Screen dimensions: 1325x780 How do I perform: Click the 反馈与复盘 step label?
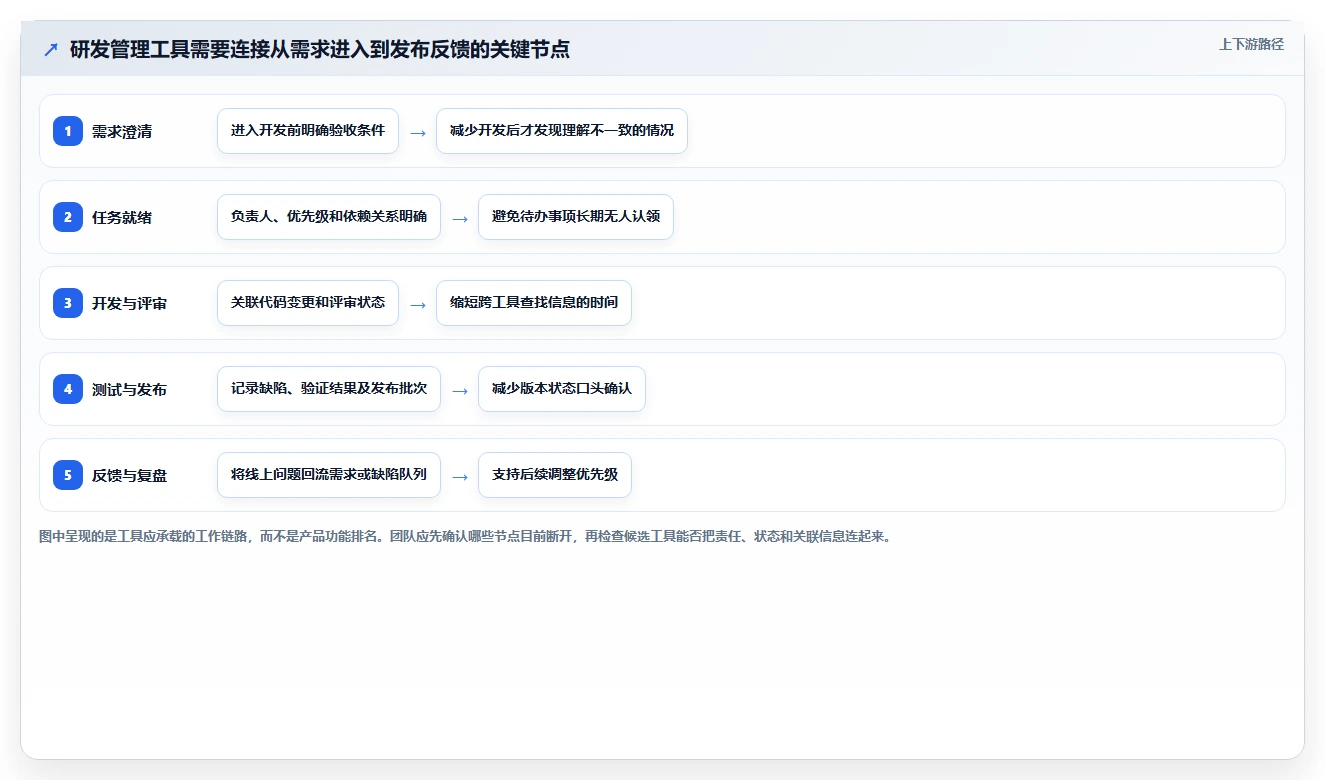click(x=129, y=475)
